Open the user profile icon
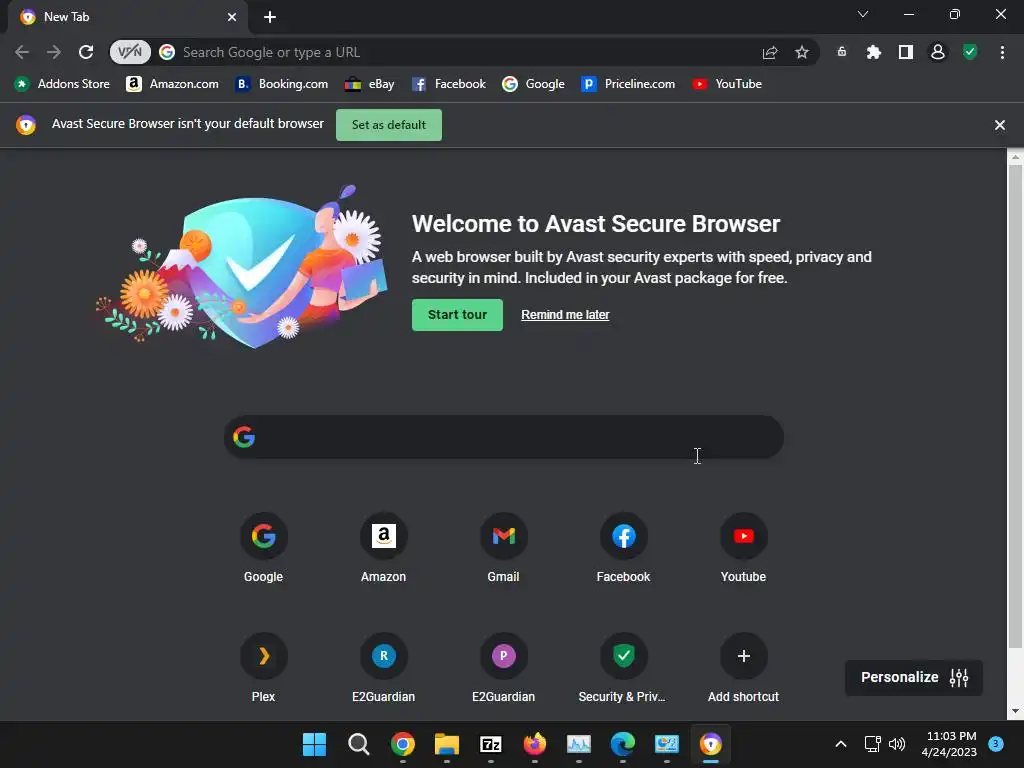1024x768 pixels. pyautogui.click(x=937, y=52)
